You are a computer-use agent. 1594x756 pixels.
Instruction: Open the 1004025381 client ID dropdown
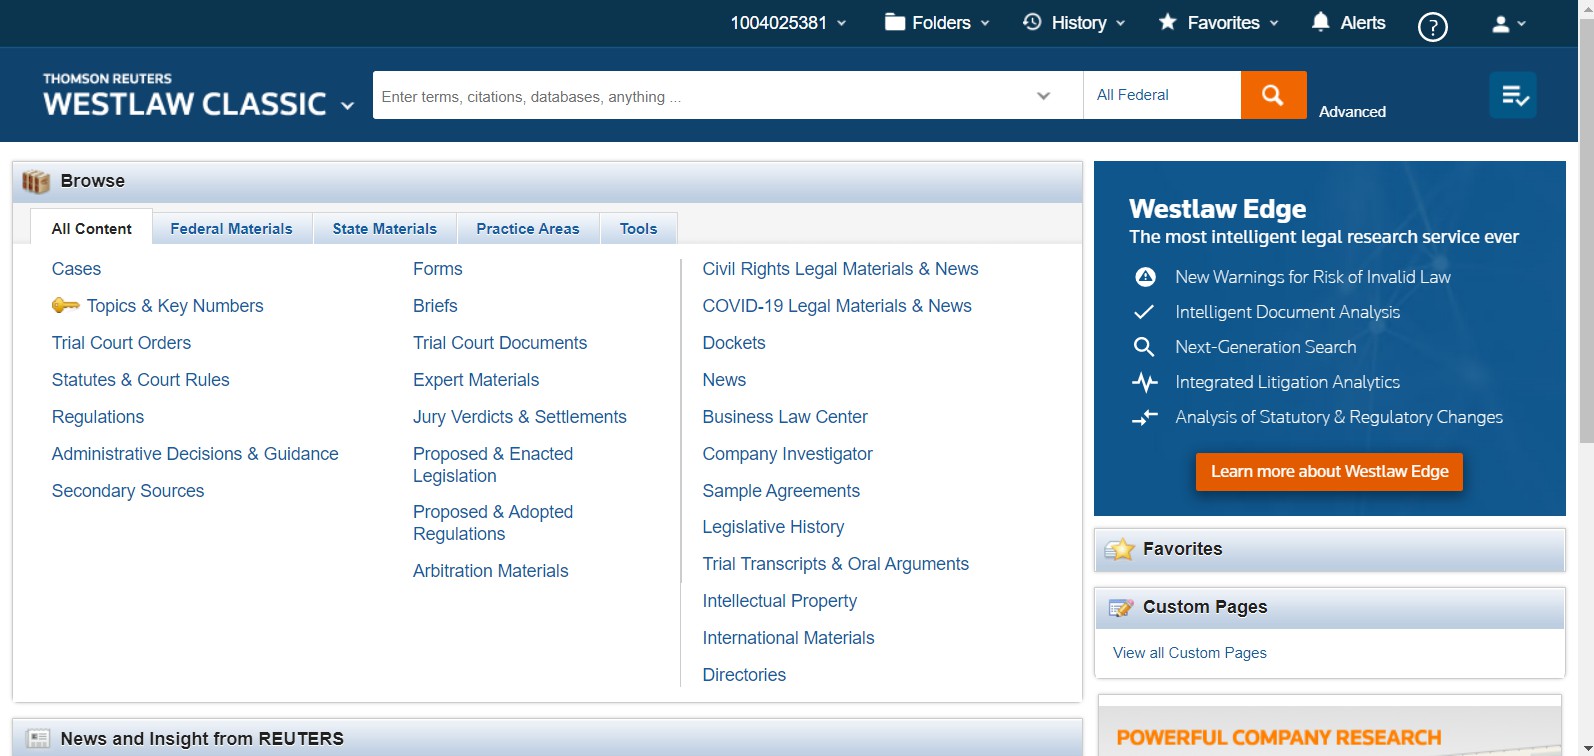[788, 23]
